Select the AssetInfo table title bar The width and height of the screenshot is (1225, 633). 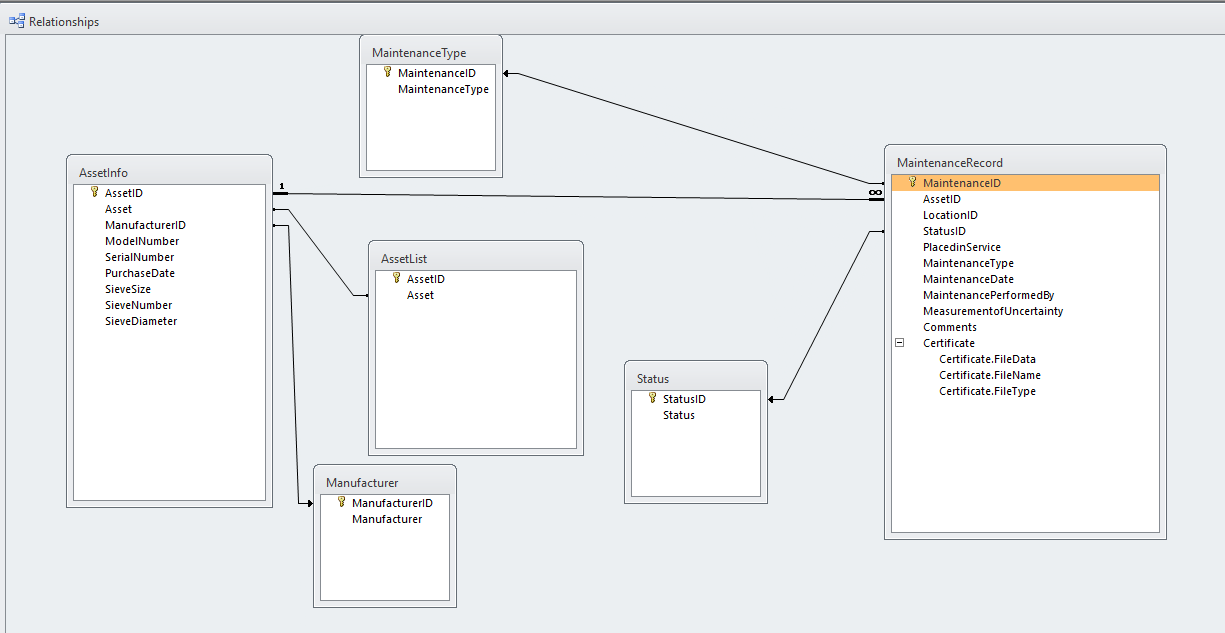[x=169, y=173]
